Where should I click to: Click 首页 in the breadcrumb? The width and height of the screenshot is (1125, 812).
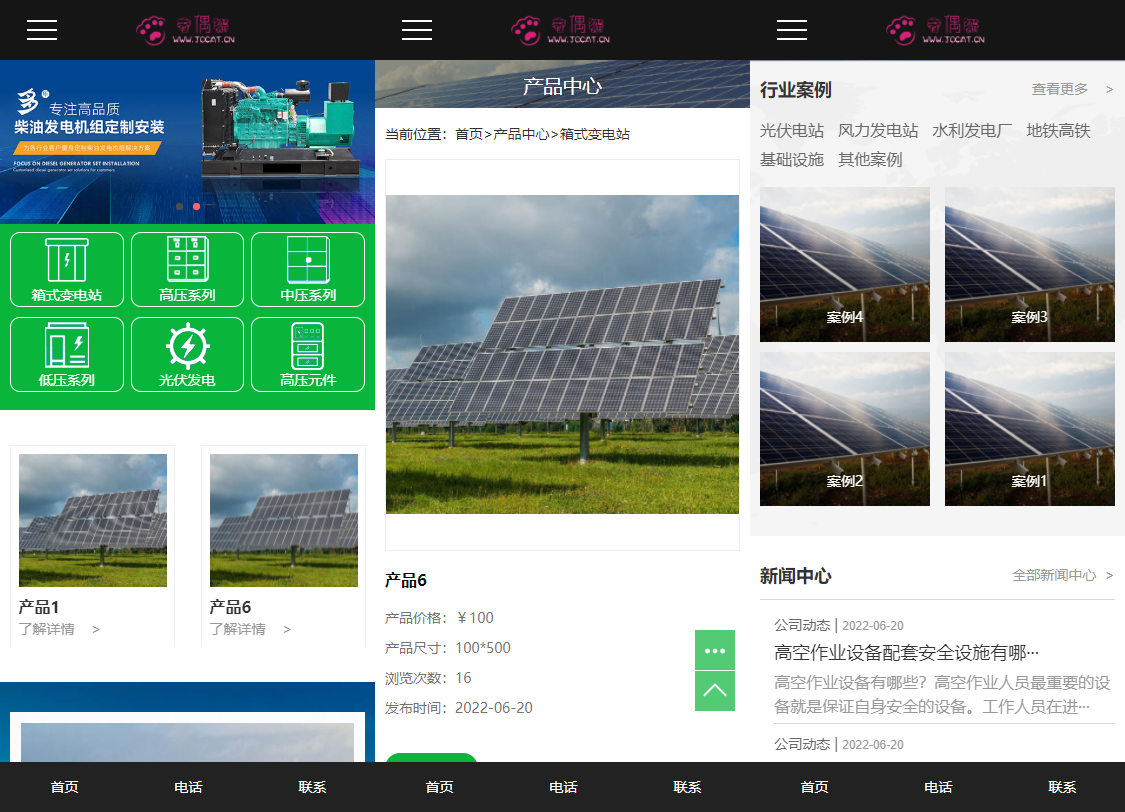tap(469, 134)
